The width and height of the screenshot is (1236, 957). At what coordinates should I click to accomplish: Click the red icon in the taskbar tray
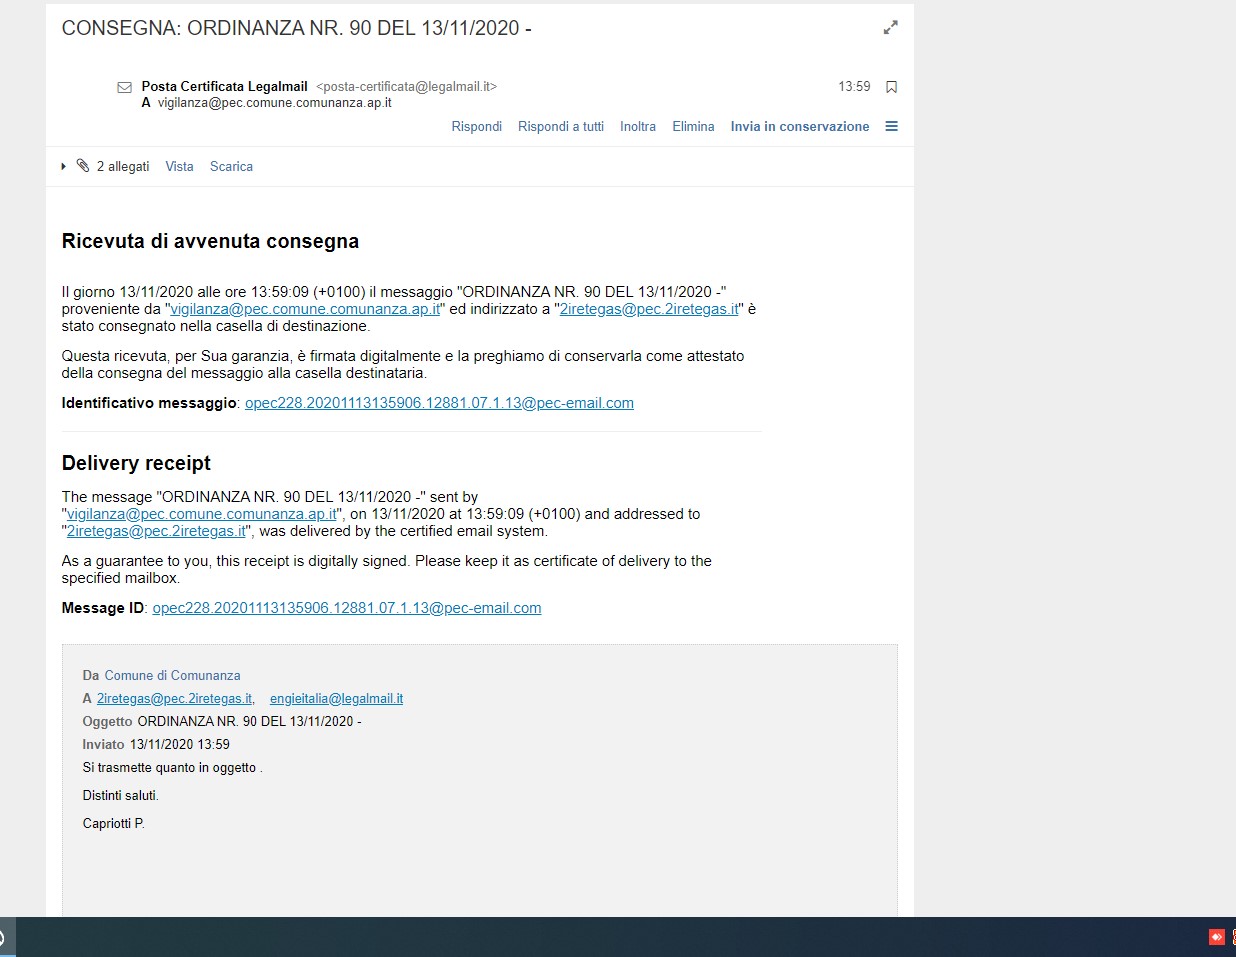point(1216,937)
